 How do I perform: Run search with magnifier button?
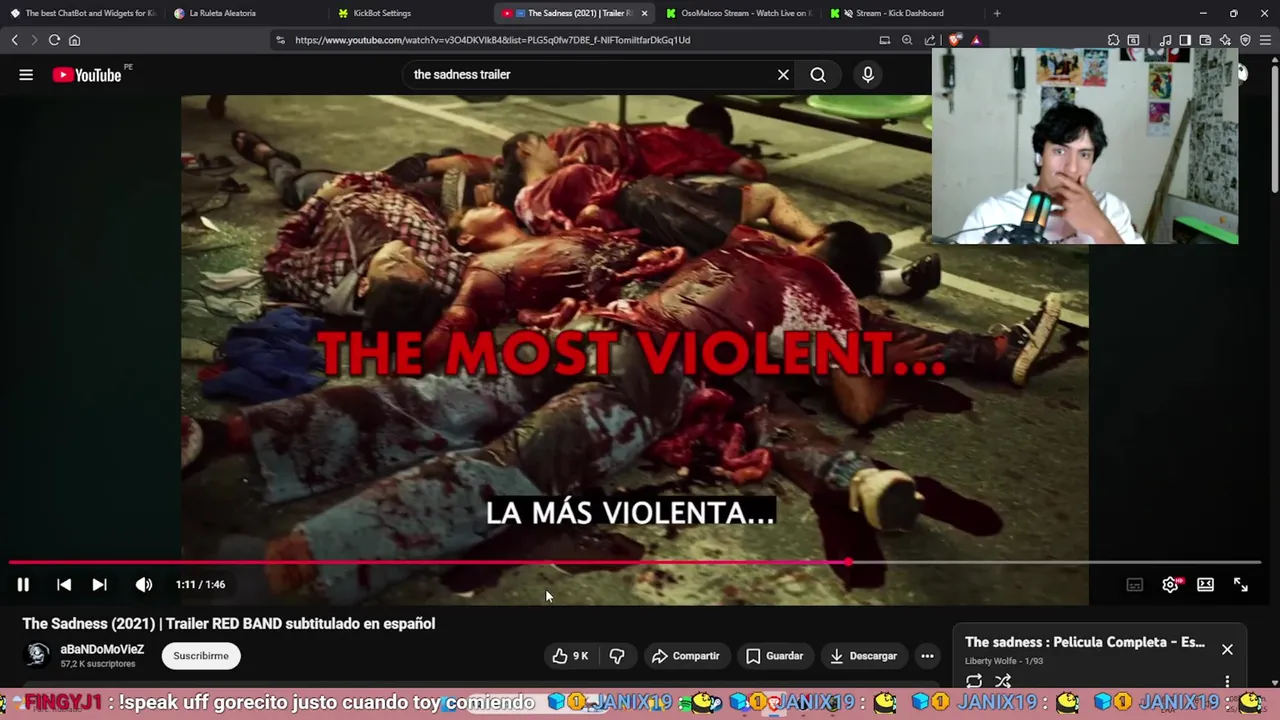pyautogui.click(x=818, y=75)
